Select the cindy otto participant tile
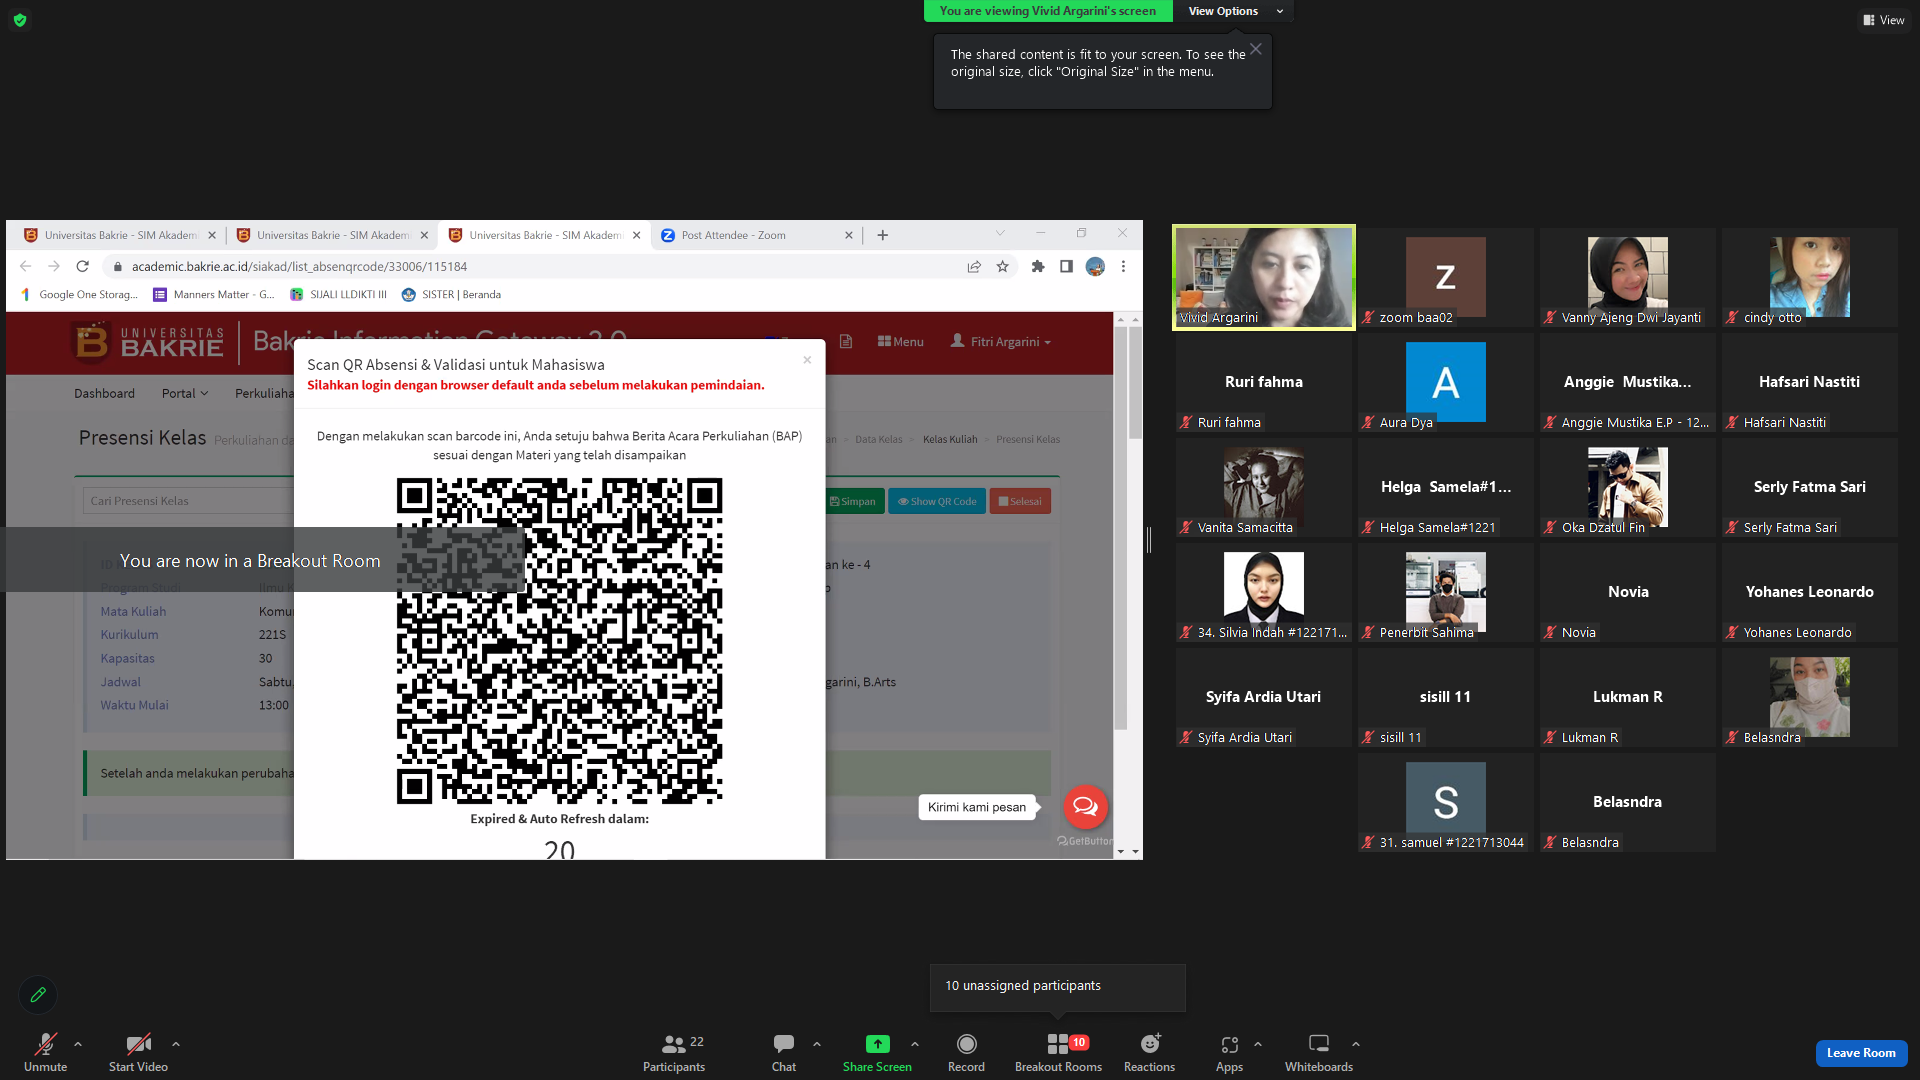This screenshot has height=1080, width=1920. coord(1810,277)
